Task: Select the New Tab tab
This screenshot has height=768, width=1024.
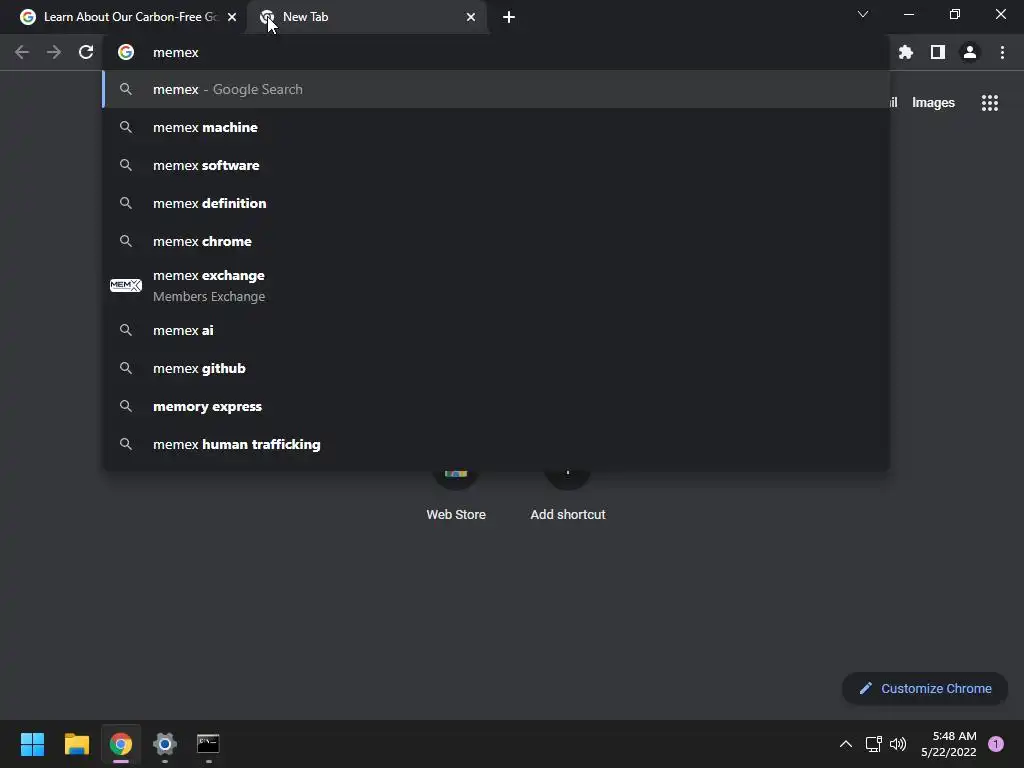Action: click(367, 17)
